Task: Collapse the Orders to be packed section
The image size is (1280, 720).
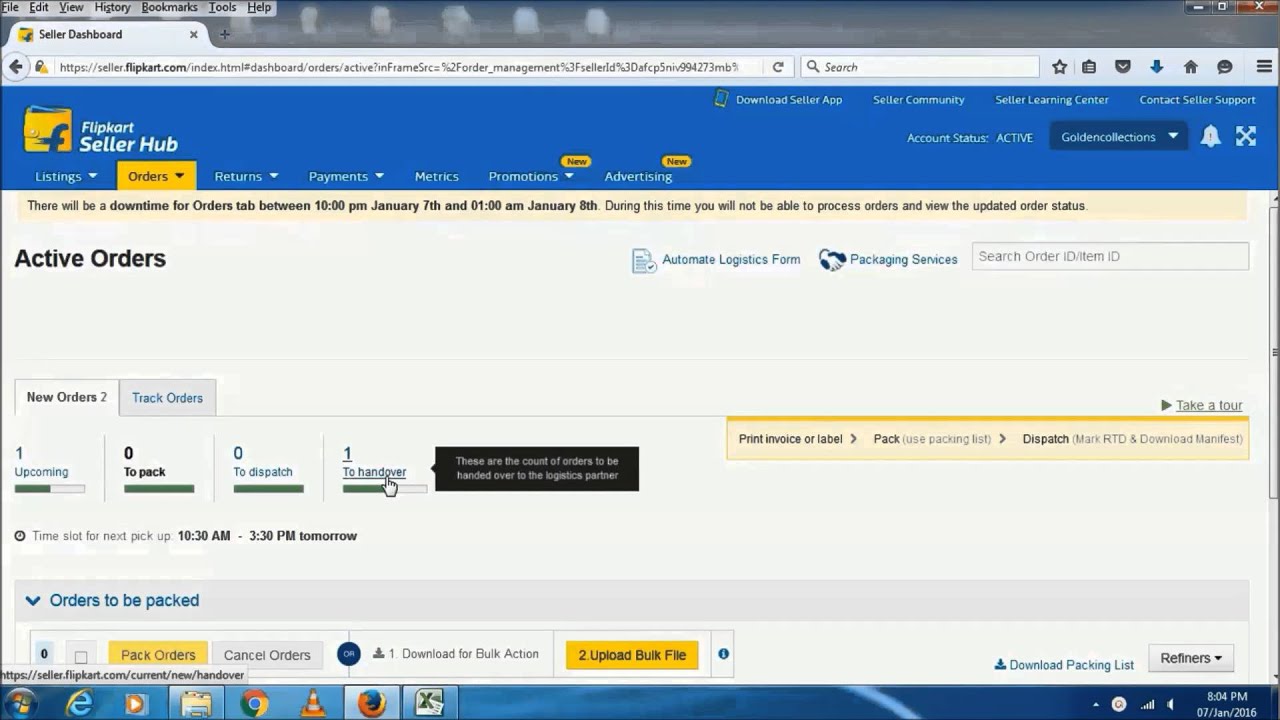Action: (x=33, y=601)
